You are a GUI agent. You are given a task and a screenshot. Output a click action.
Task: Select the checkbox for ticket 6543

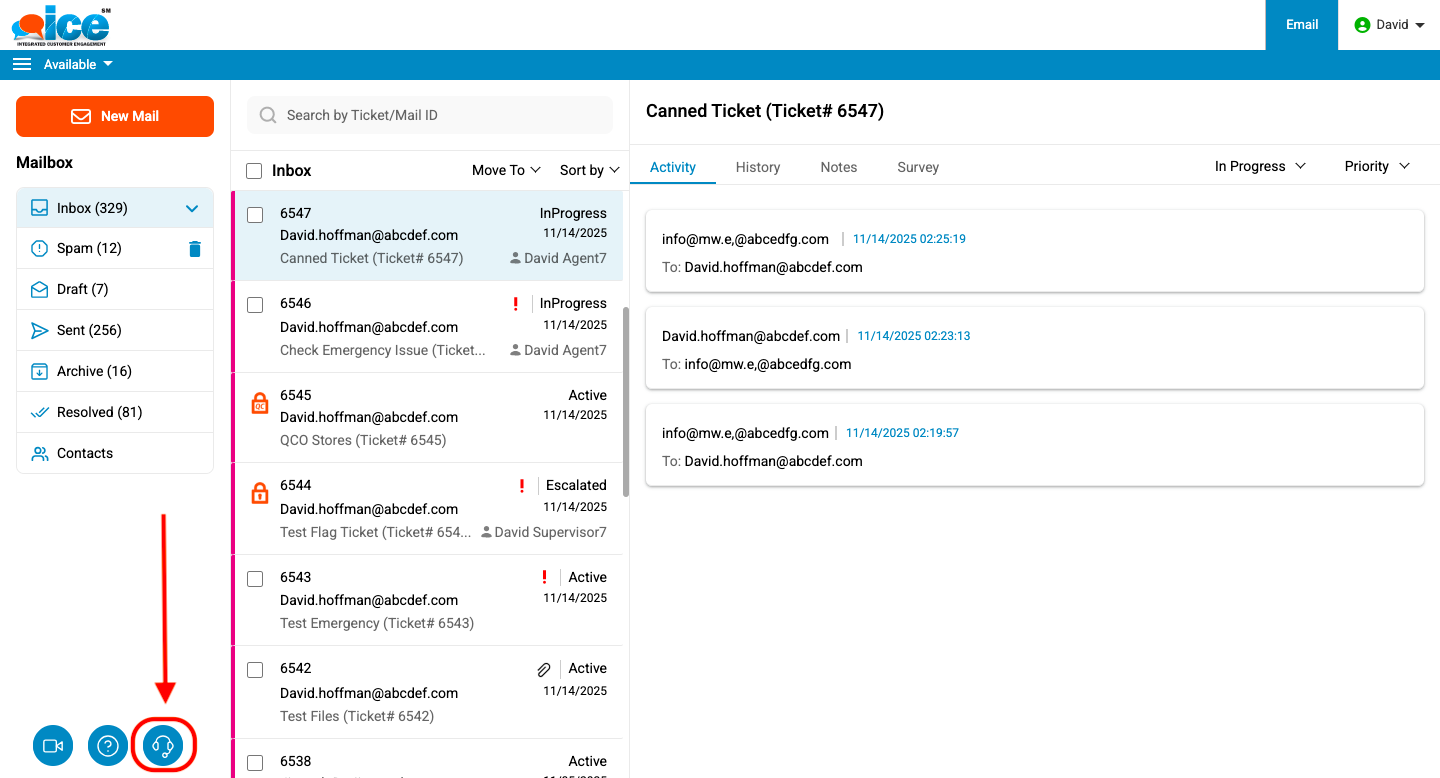tap(255, 579)
